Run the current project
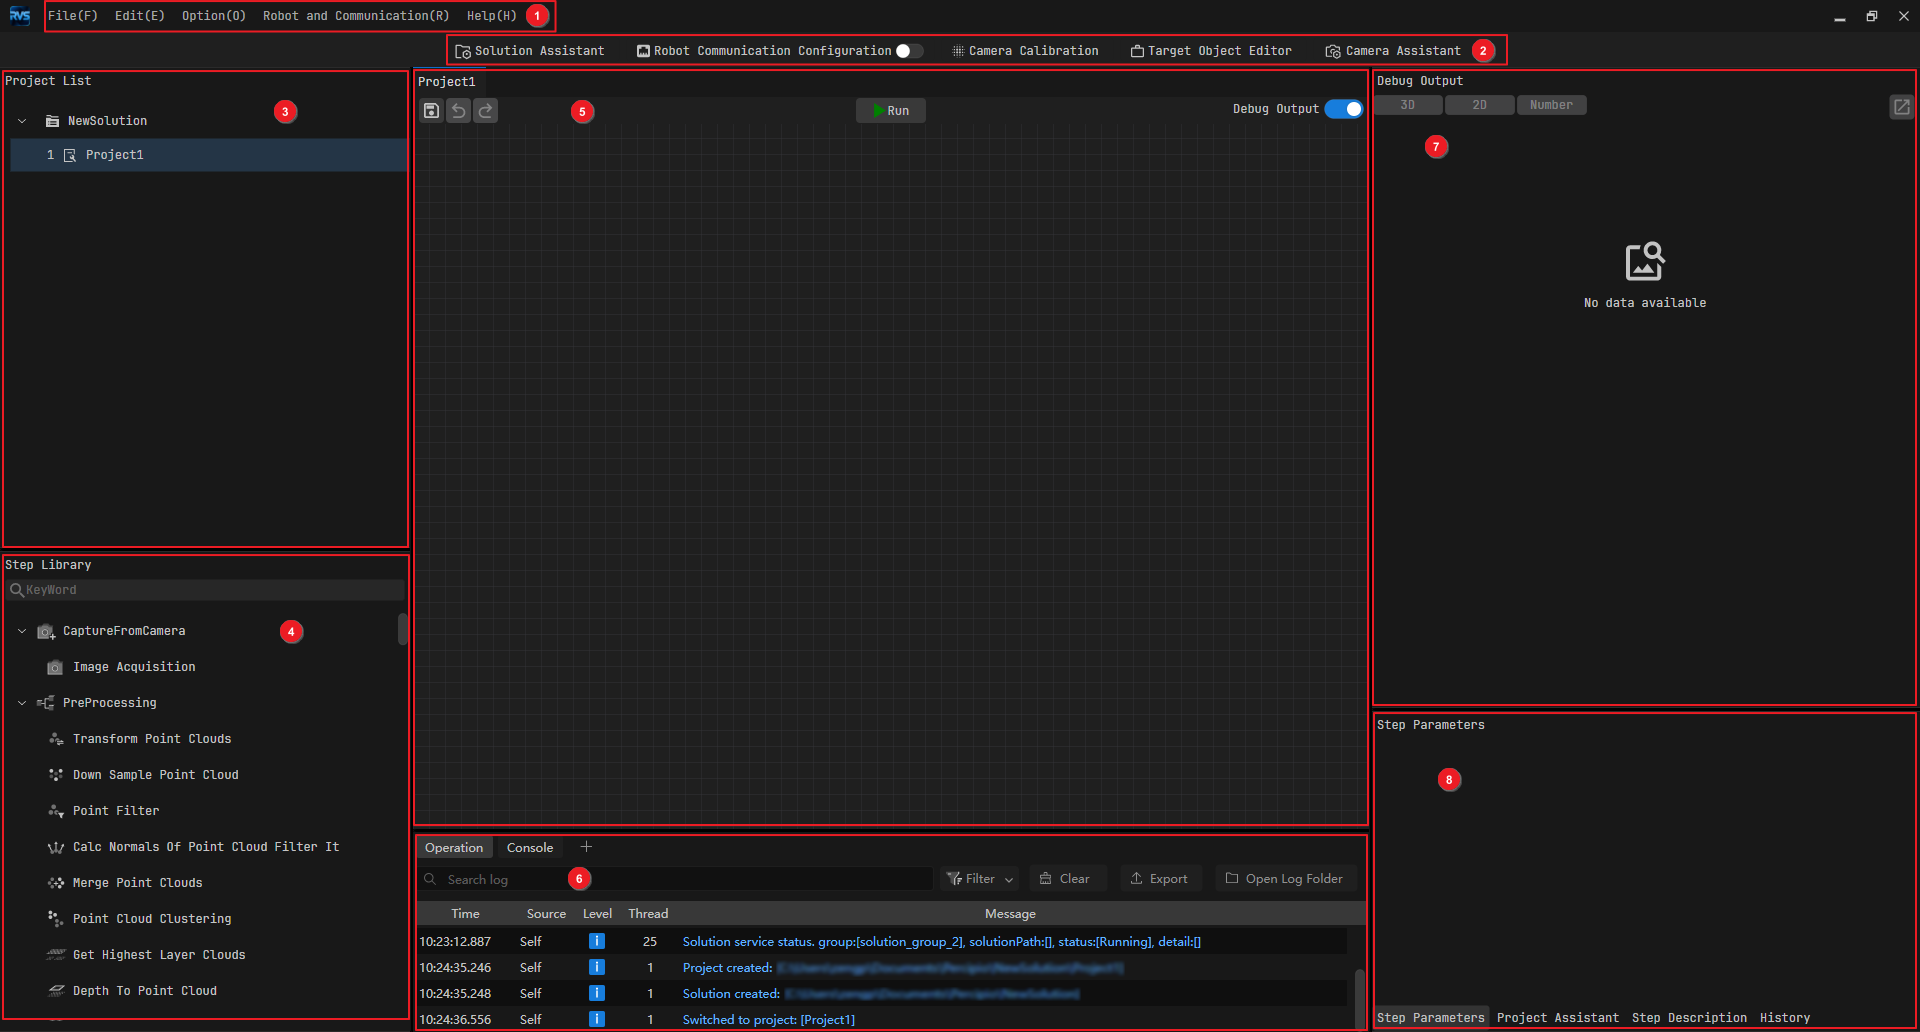The height and width of the screenshot is (1032, 1920). tap(891, 111)
